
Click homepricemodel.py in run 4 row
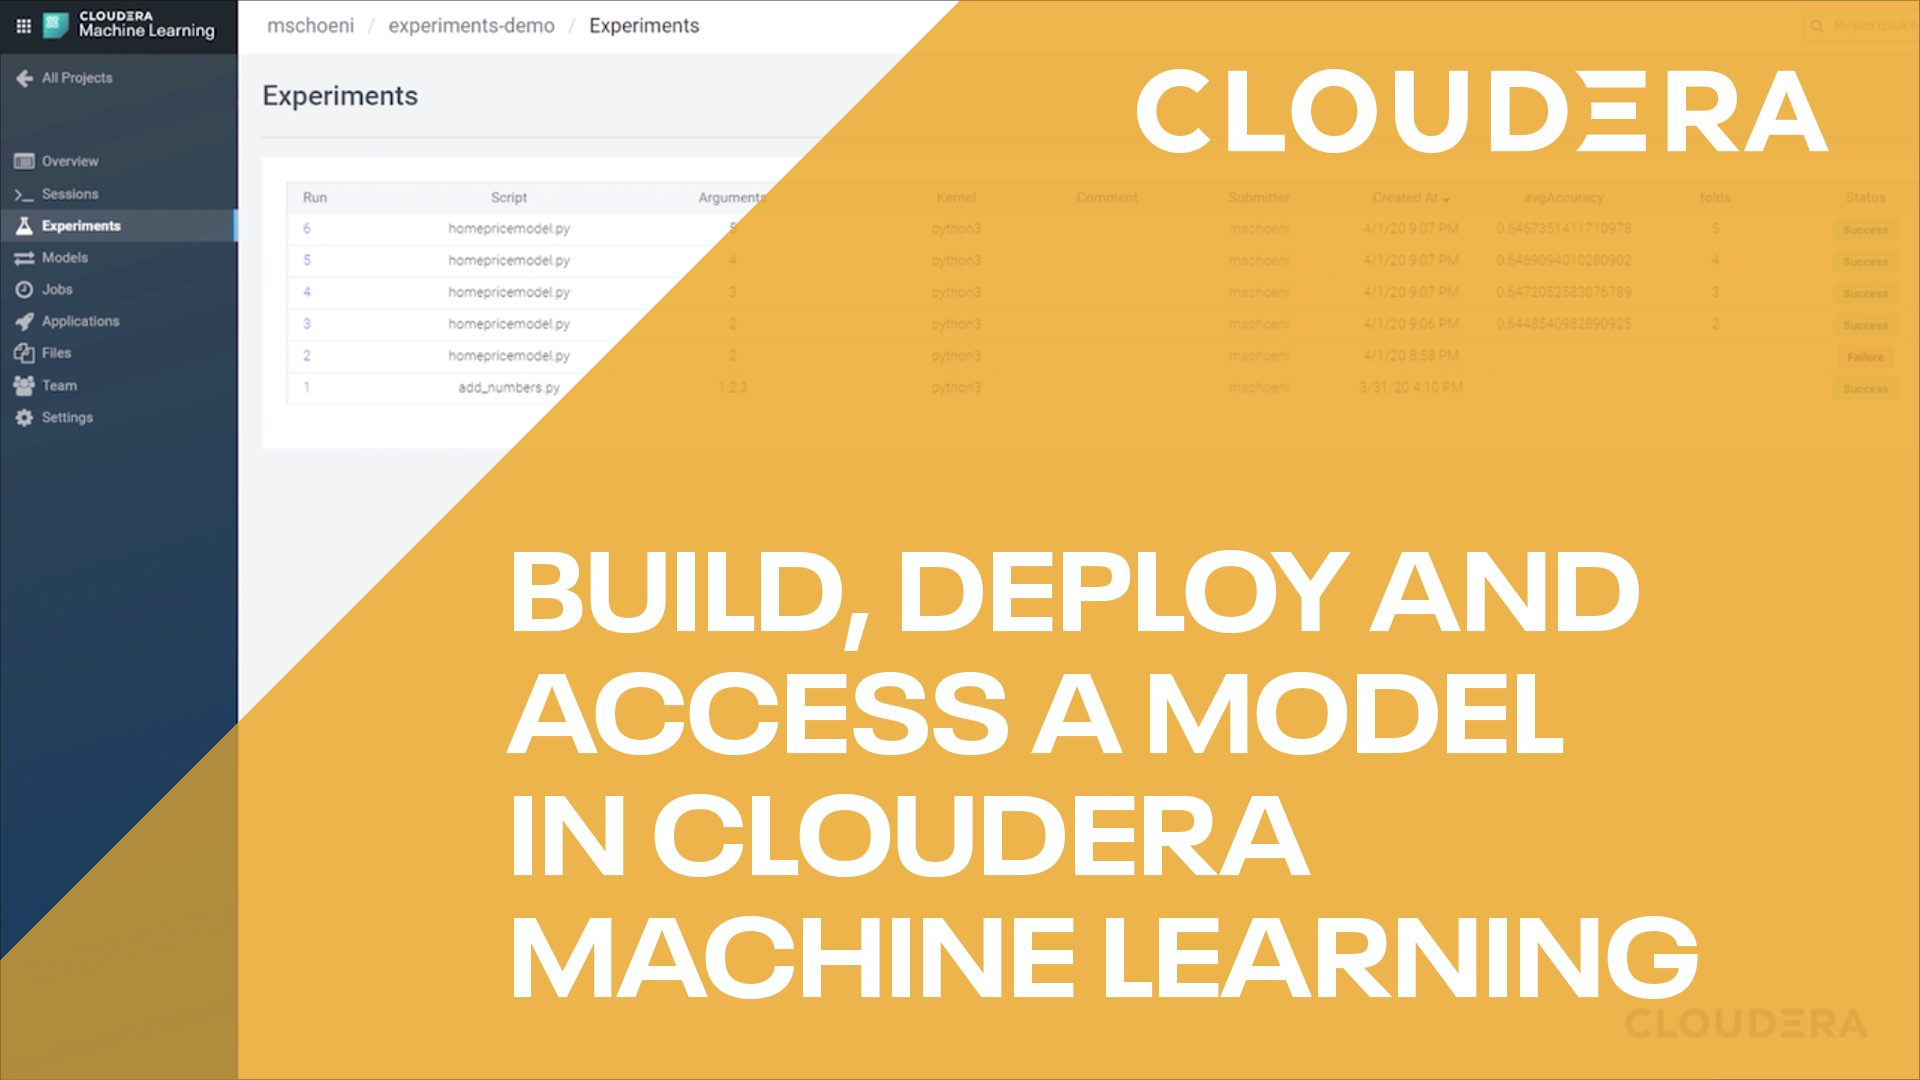pyautogui.click(x=508, y=293)
